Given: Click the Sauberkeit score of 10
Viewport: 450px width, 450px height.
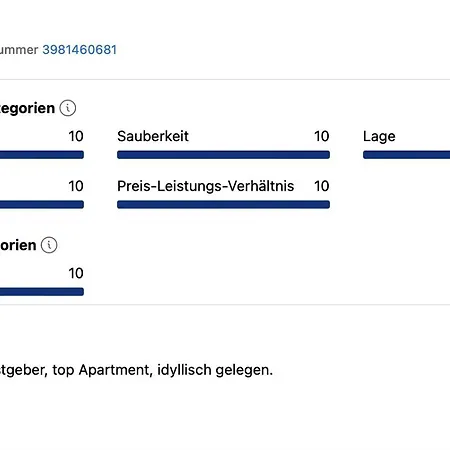Looking at the screenshot, I should (x=321, y=136).
